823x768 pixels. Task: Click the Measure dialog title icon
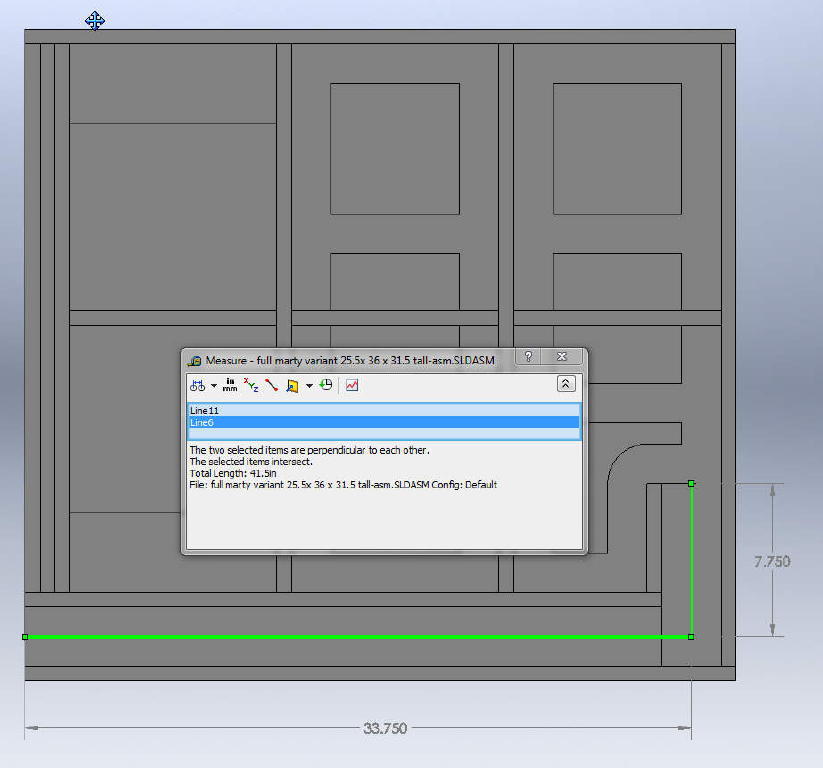point(195,361)
